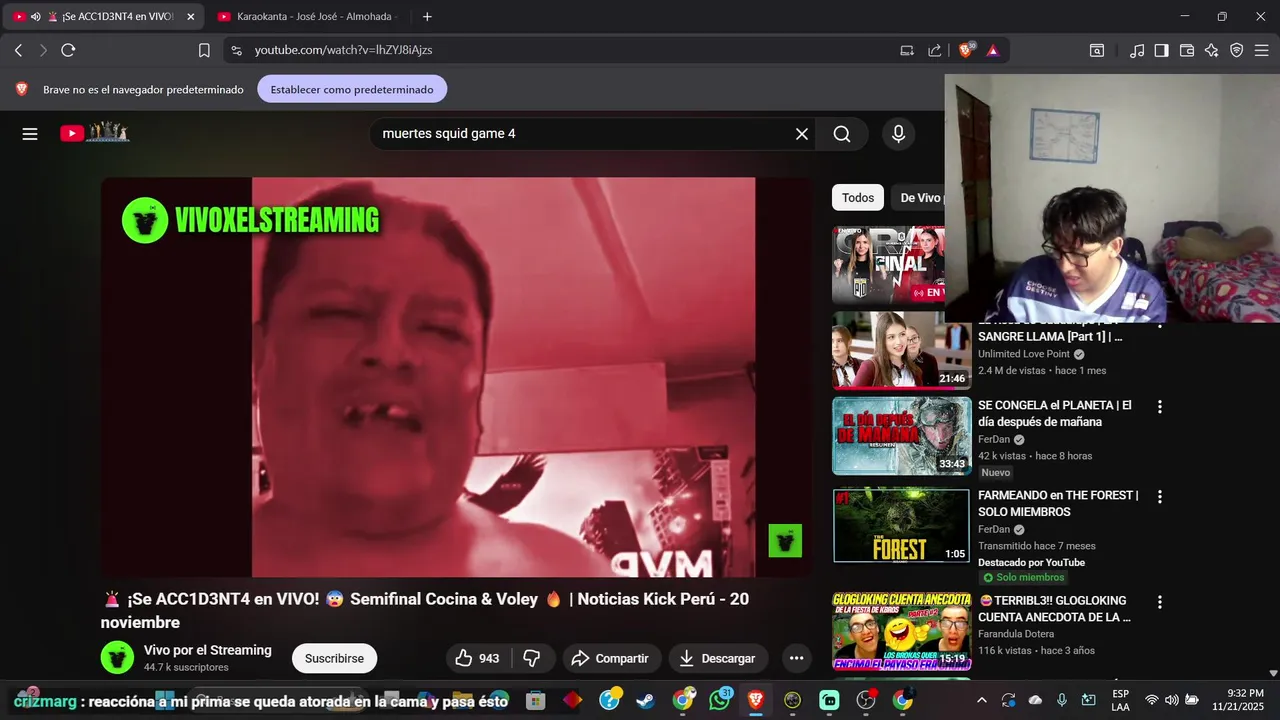The image size is (1280, 720).
Task: Subscribe with the Suscribirse button
Action: point(334,658)
